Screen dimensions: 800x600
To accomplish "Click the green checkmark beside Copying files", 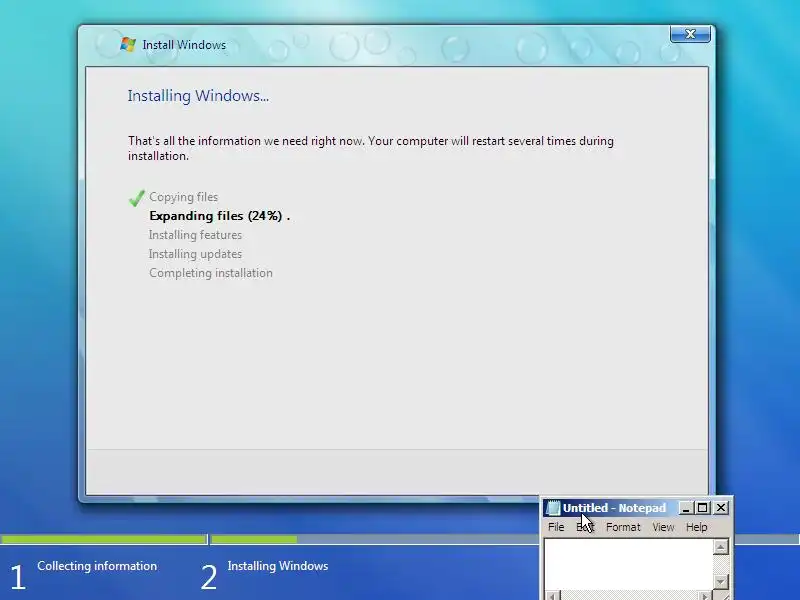I will (137, 198).
